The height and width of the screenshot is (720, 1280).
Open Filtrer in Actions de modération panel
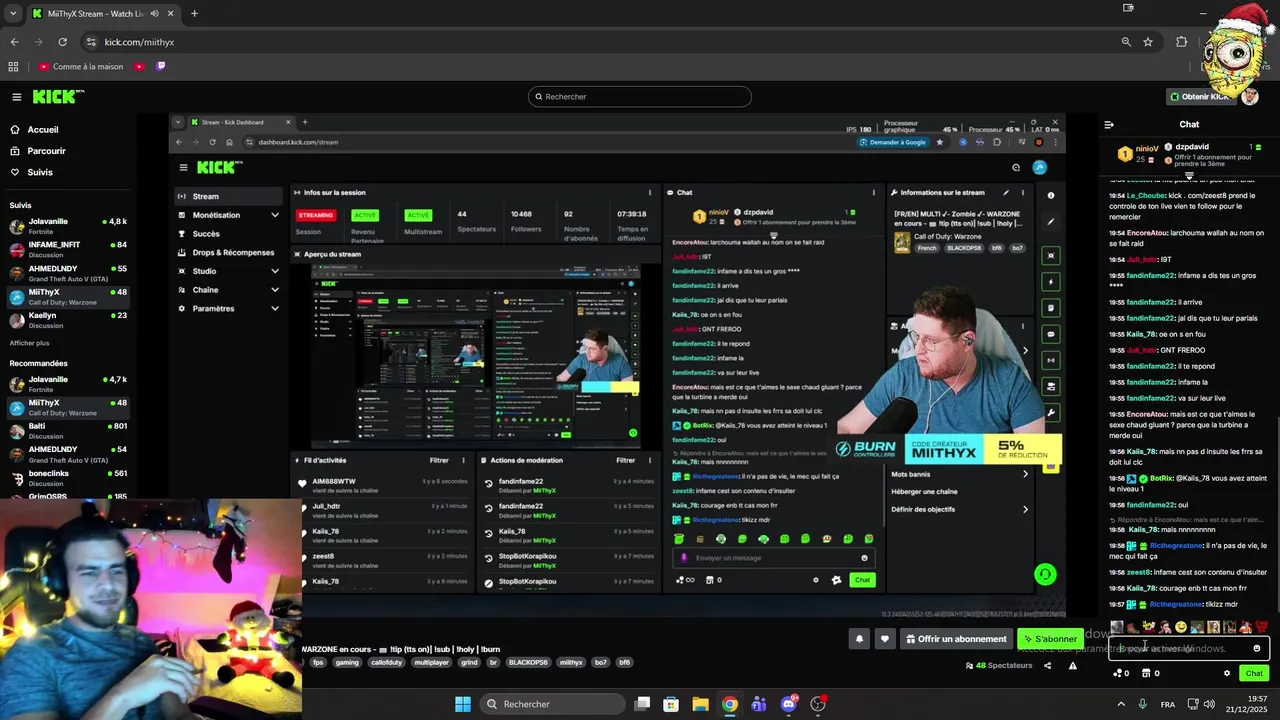(x=626, y=461)
